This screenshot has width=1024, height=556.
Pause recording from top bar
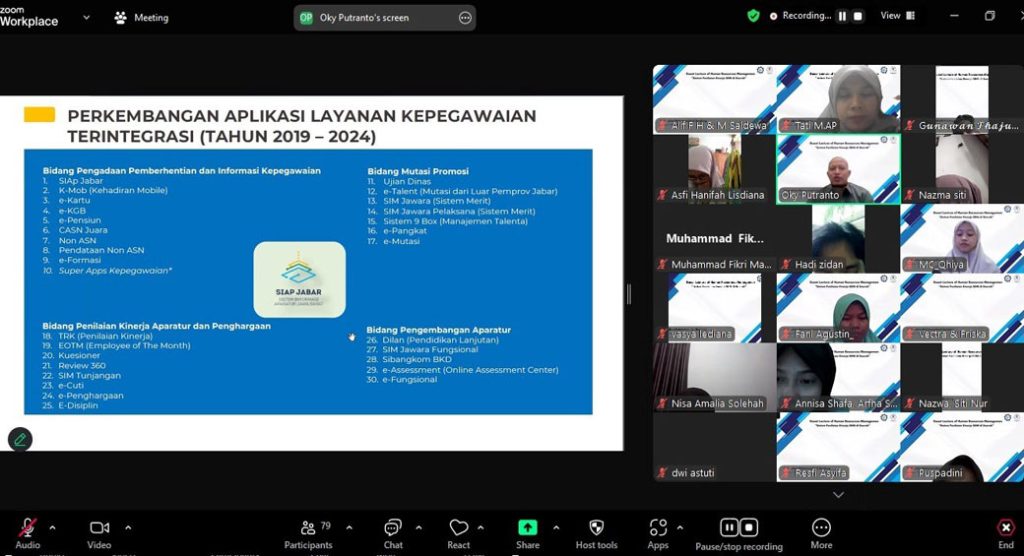[842, 16]
